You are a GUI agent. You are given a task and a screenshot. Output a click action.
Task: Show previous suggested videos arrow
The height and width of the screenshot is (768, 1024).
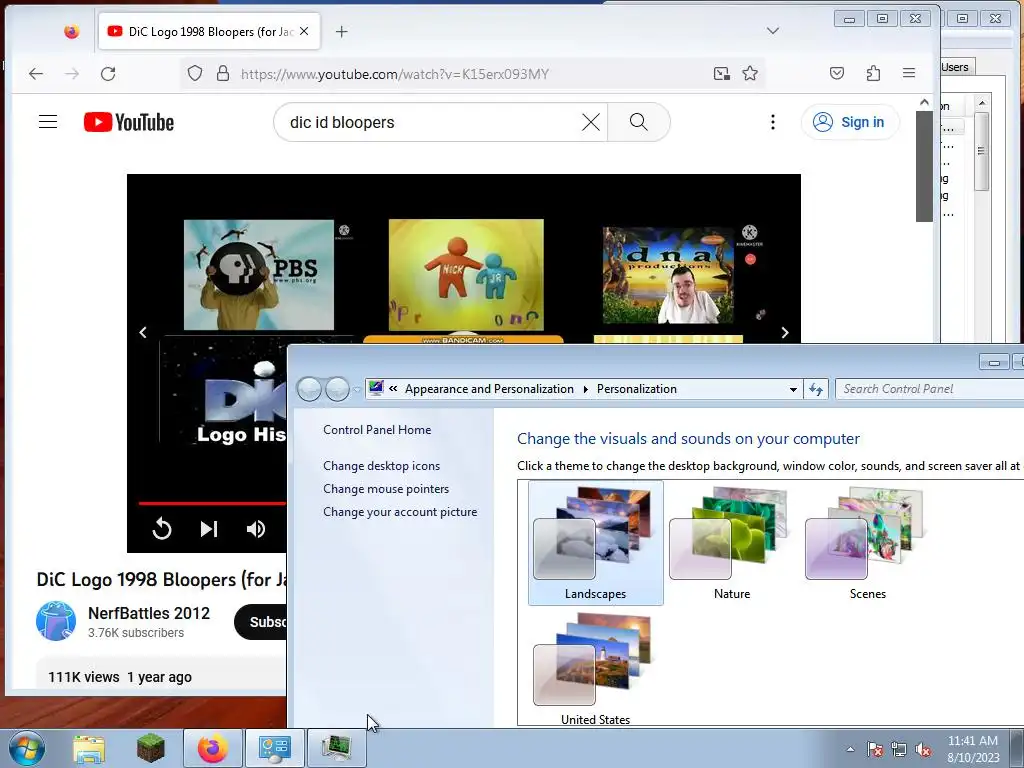143,332
